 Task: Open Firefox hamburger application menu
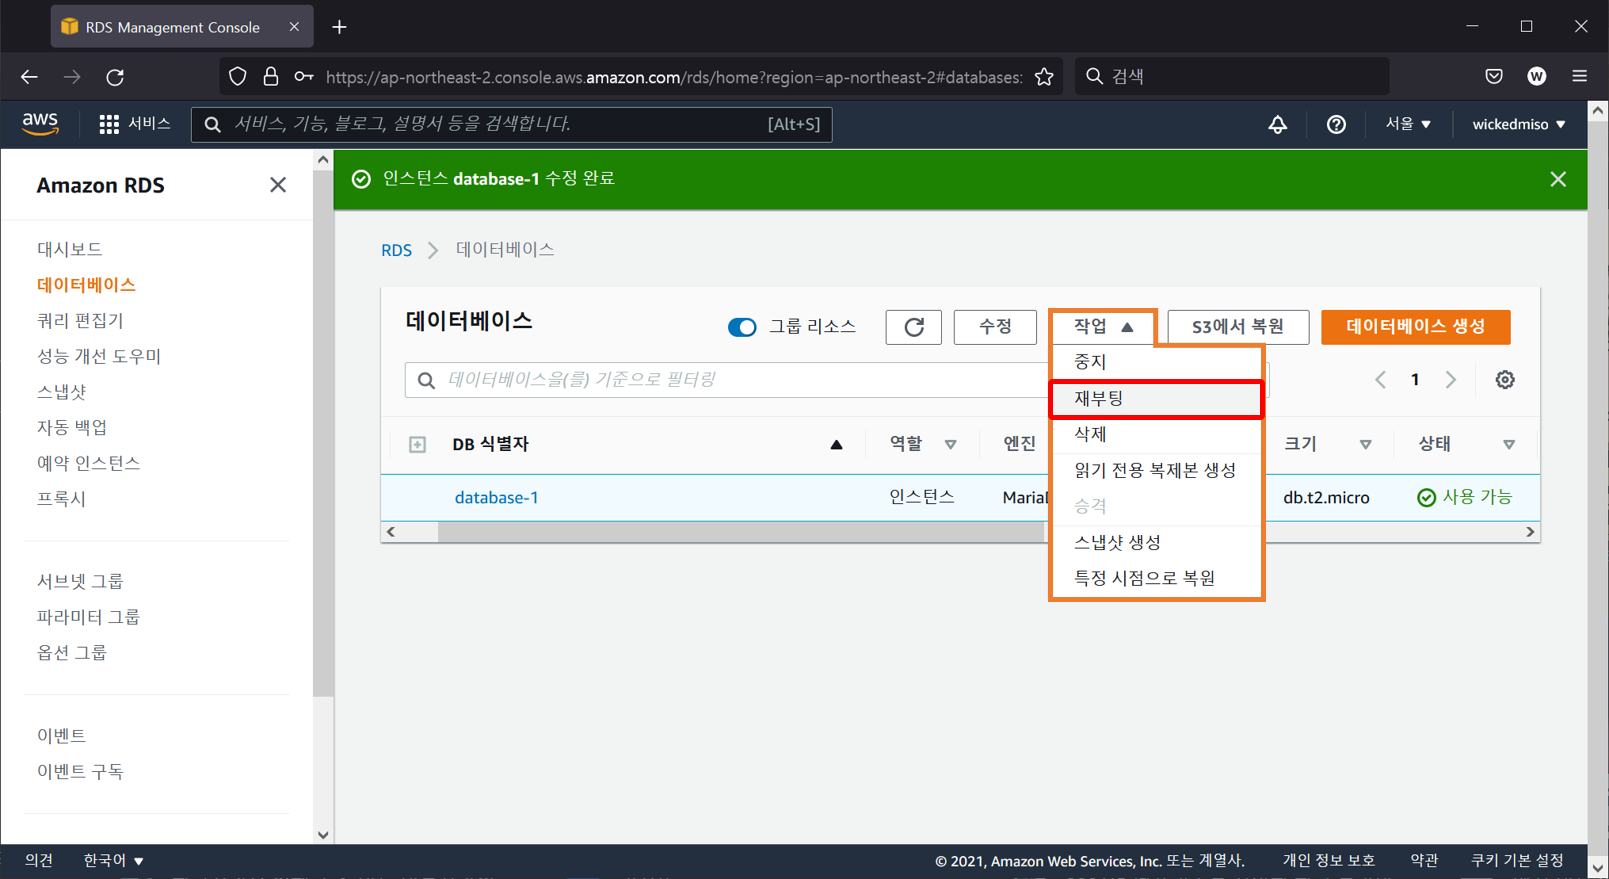[1580, 77]
